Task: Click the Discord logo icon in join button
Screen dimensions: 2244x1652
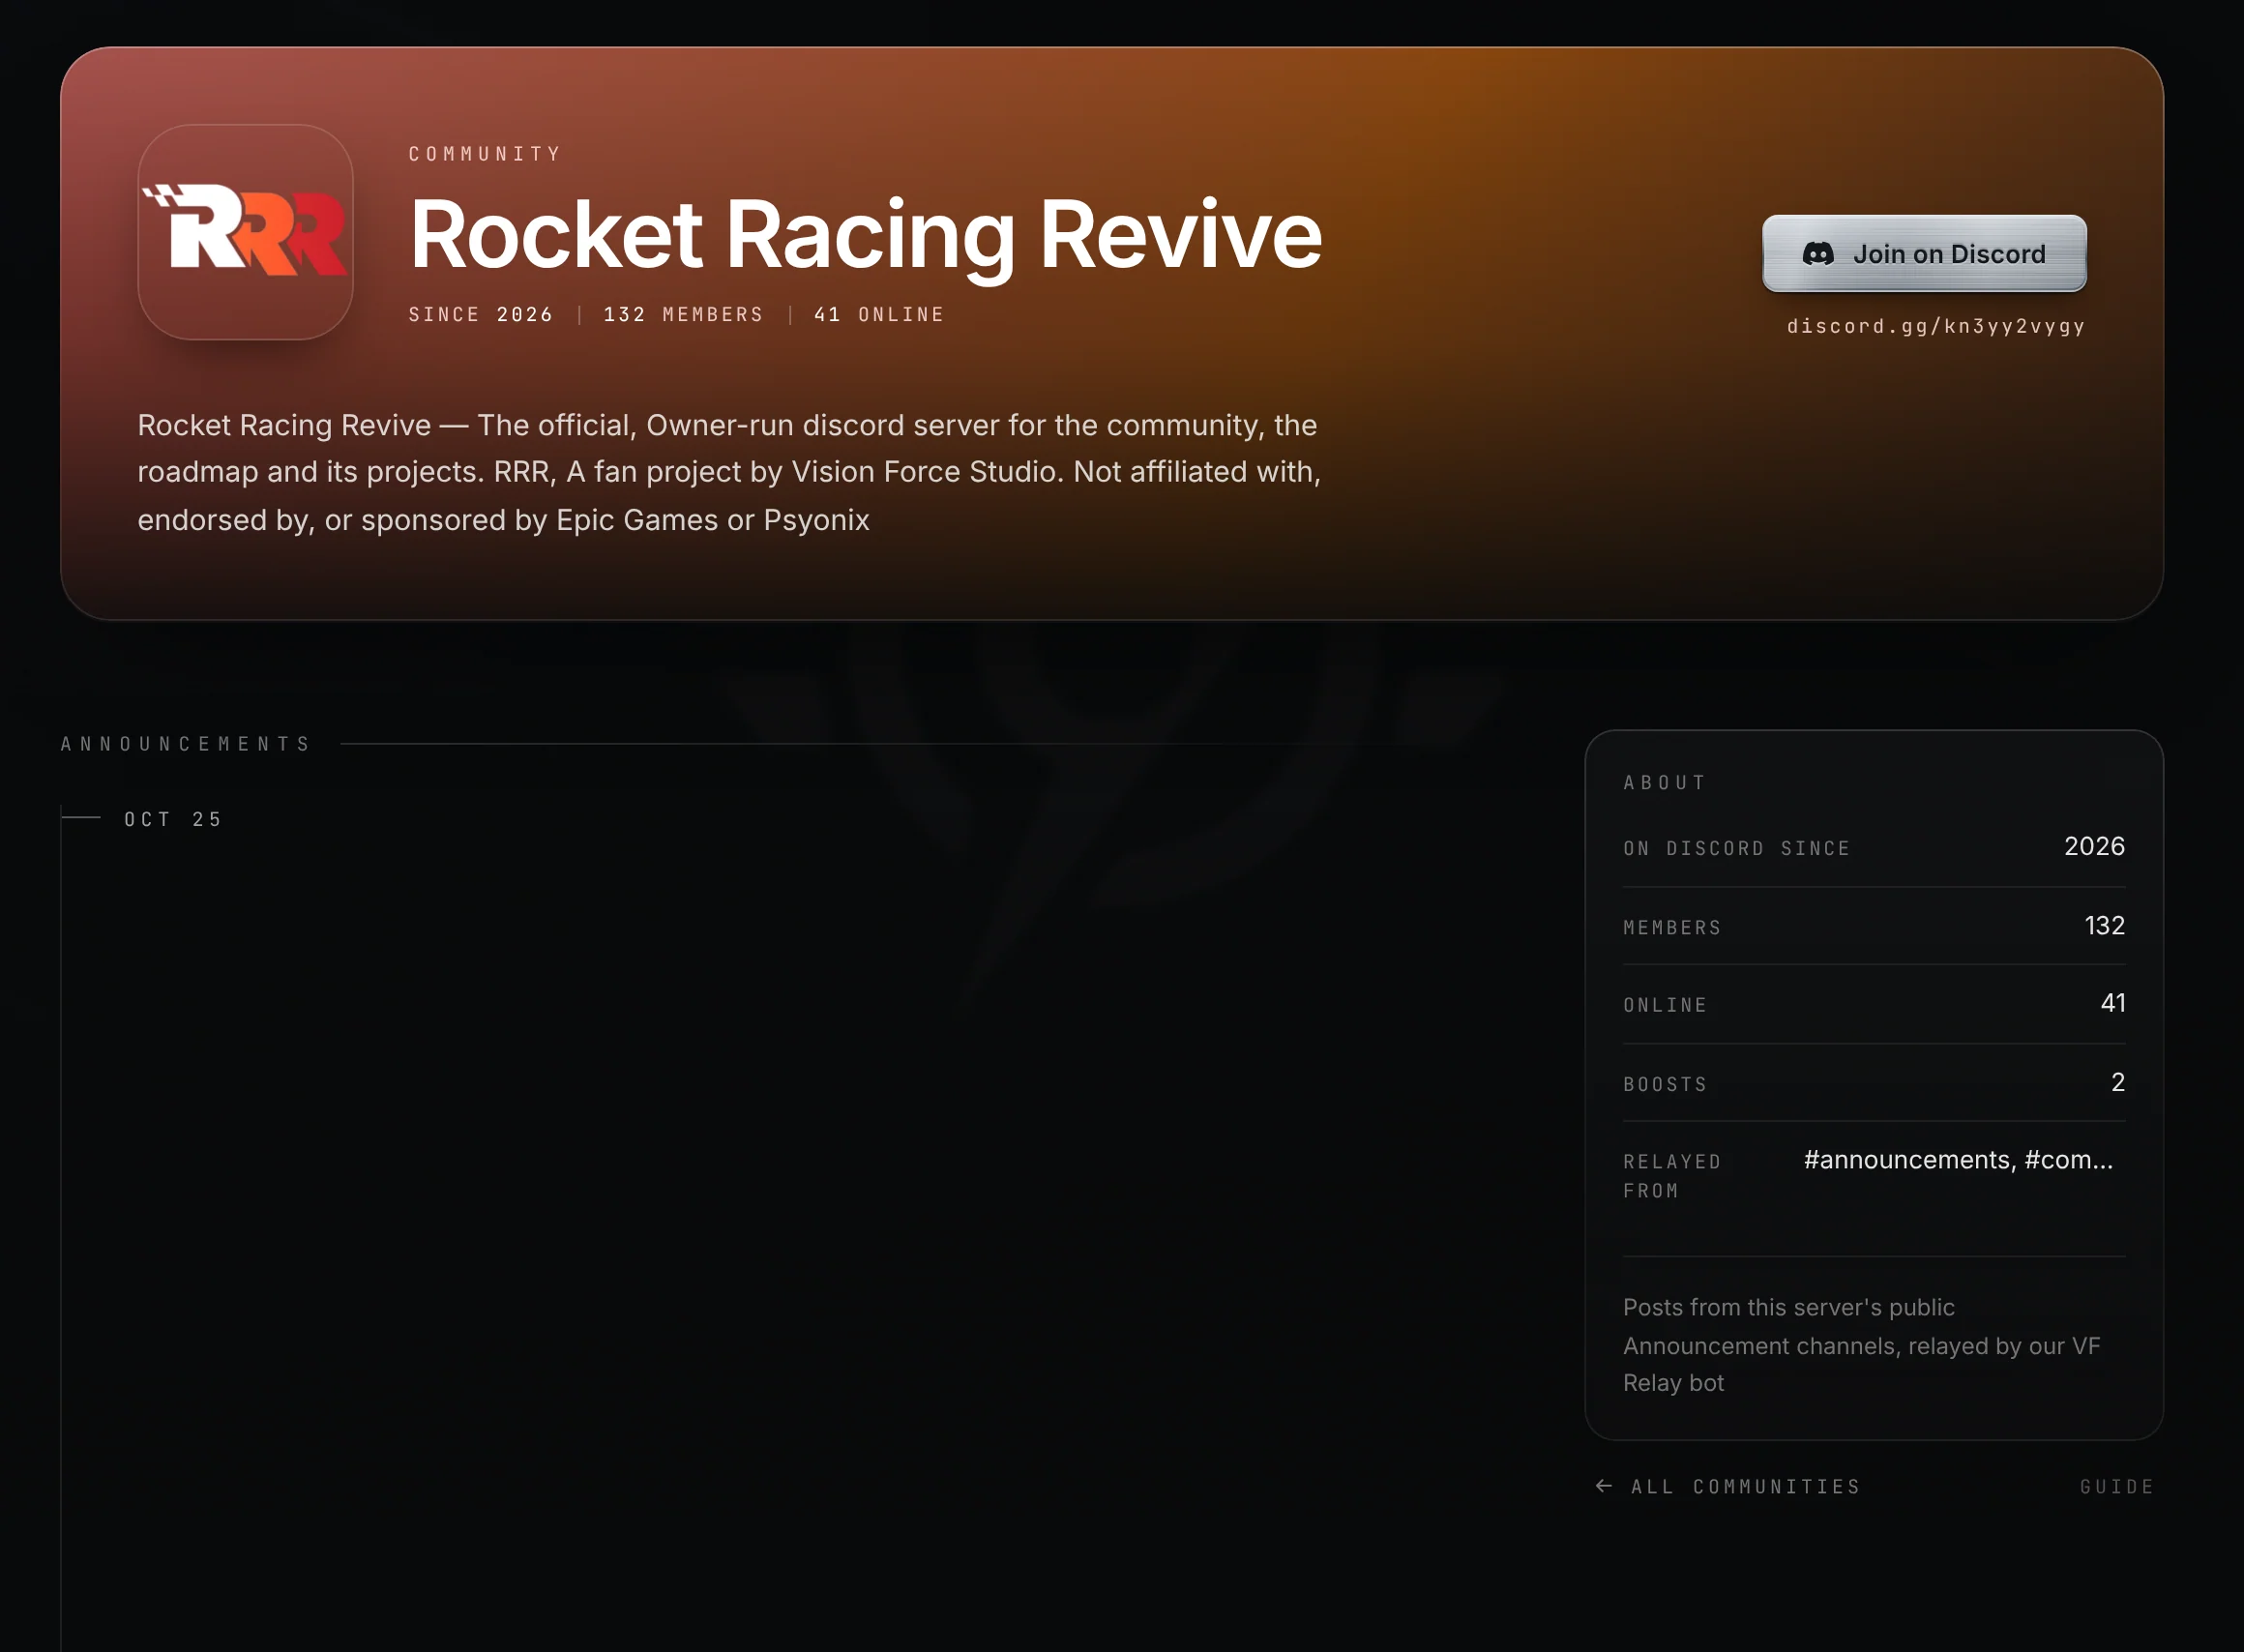Action: click(x=1818, y=254)
